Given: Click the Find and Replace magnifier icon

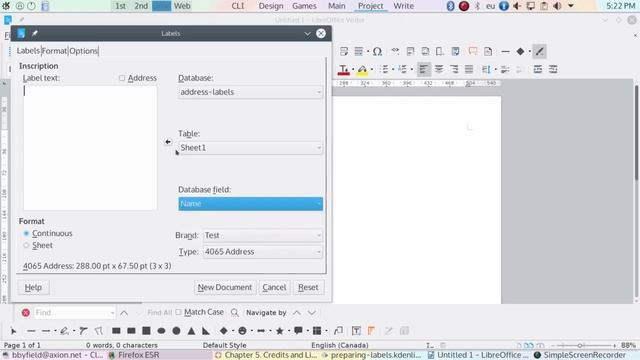Looking at the screenshot, I should tap(235, 313).
